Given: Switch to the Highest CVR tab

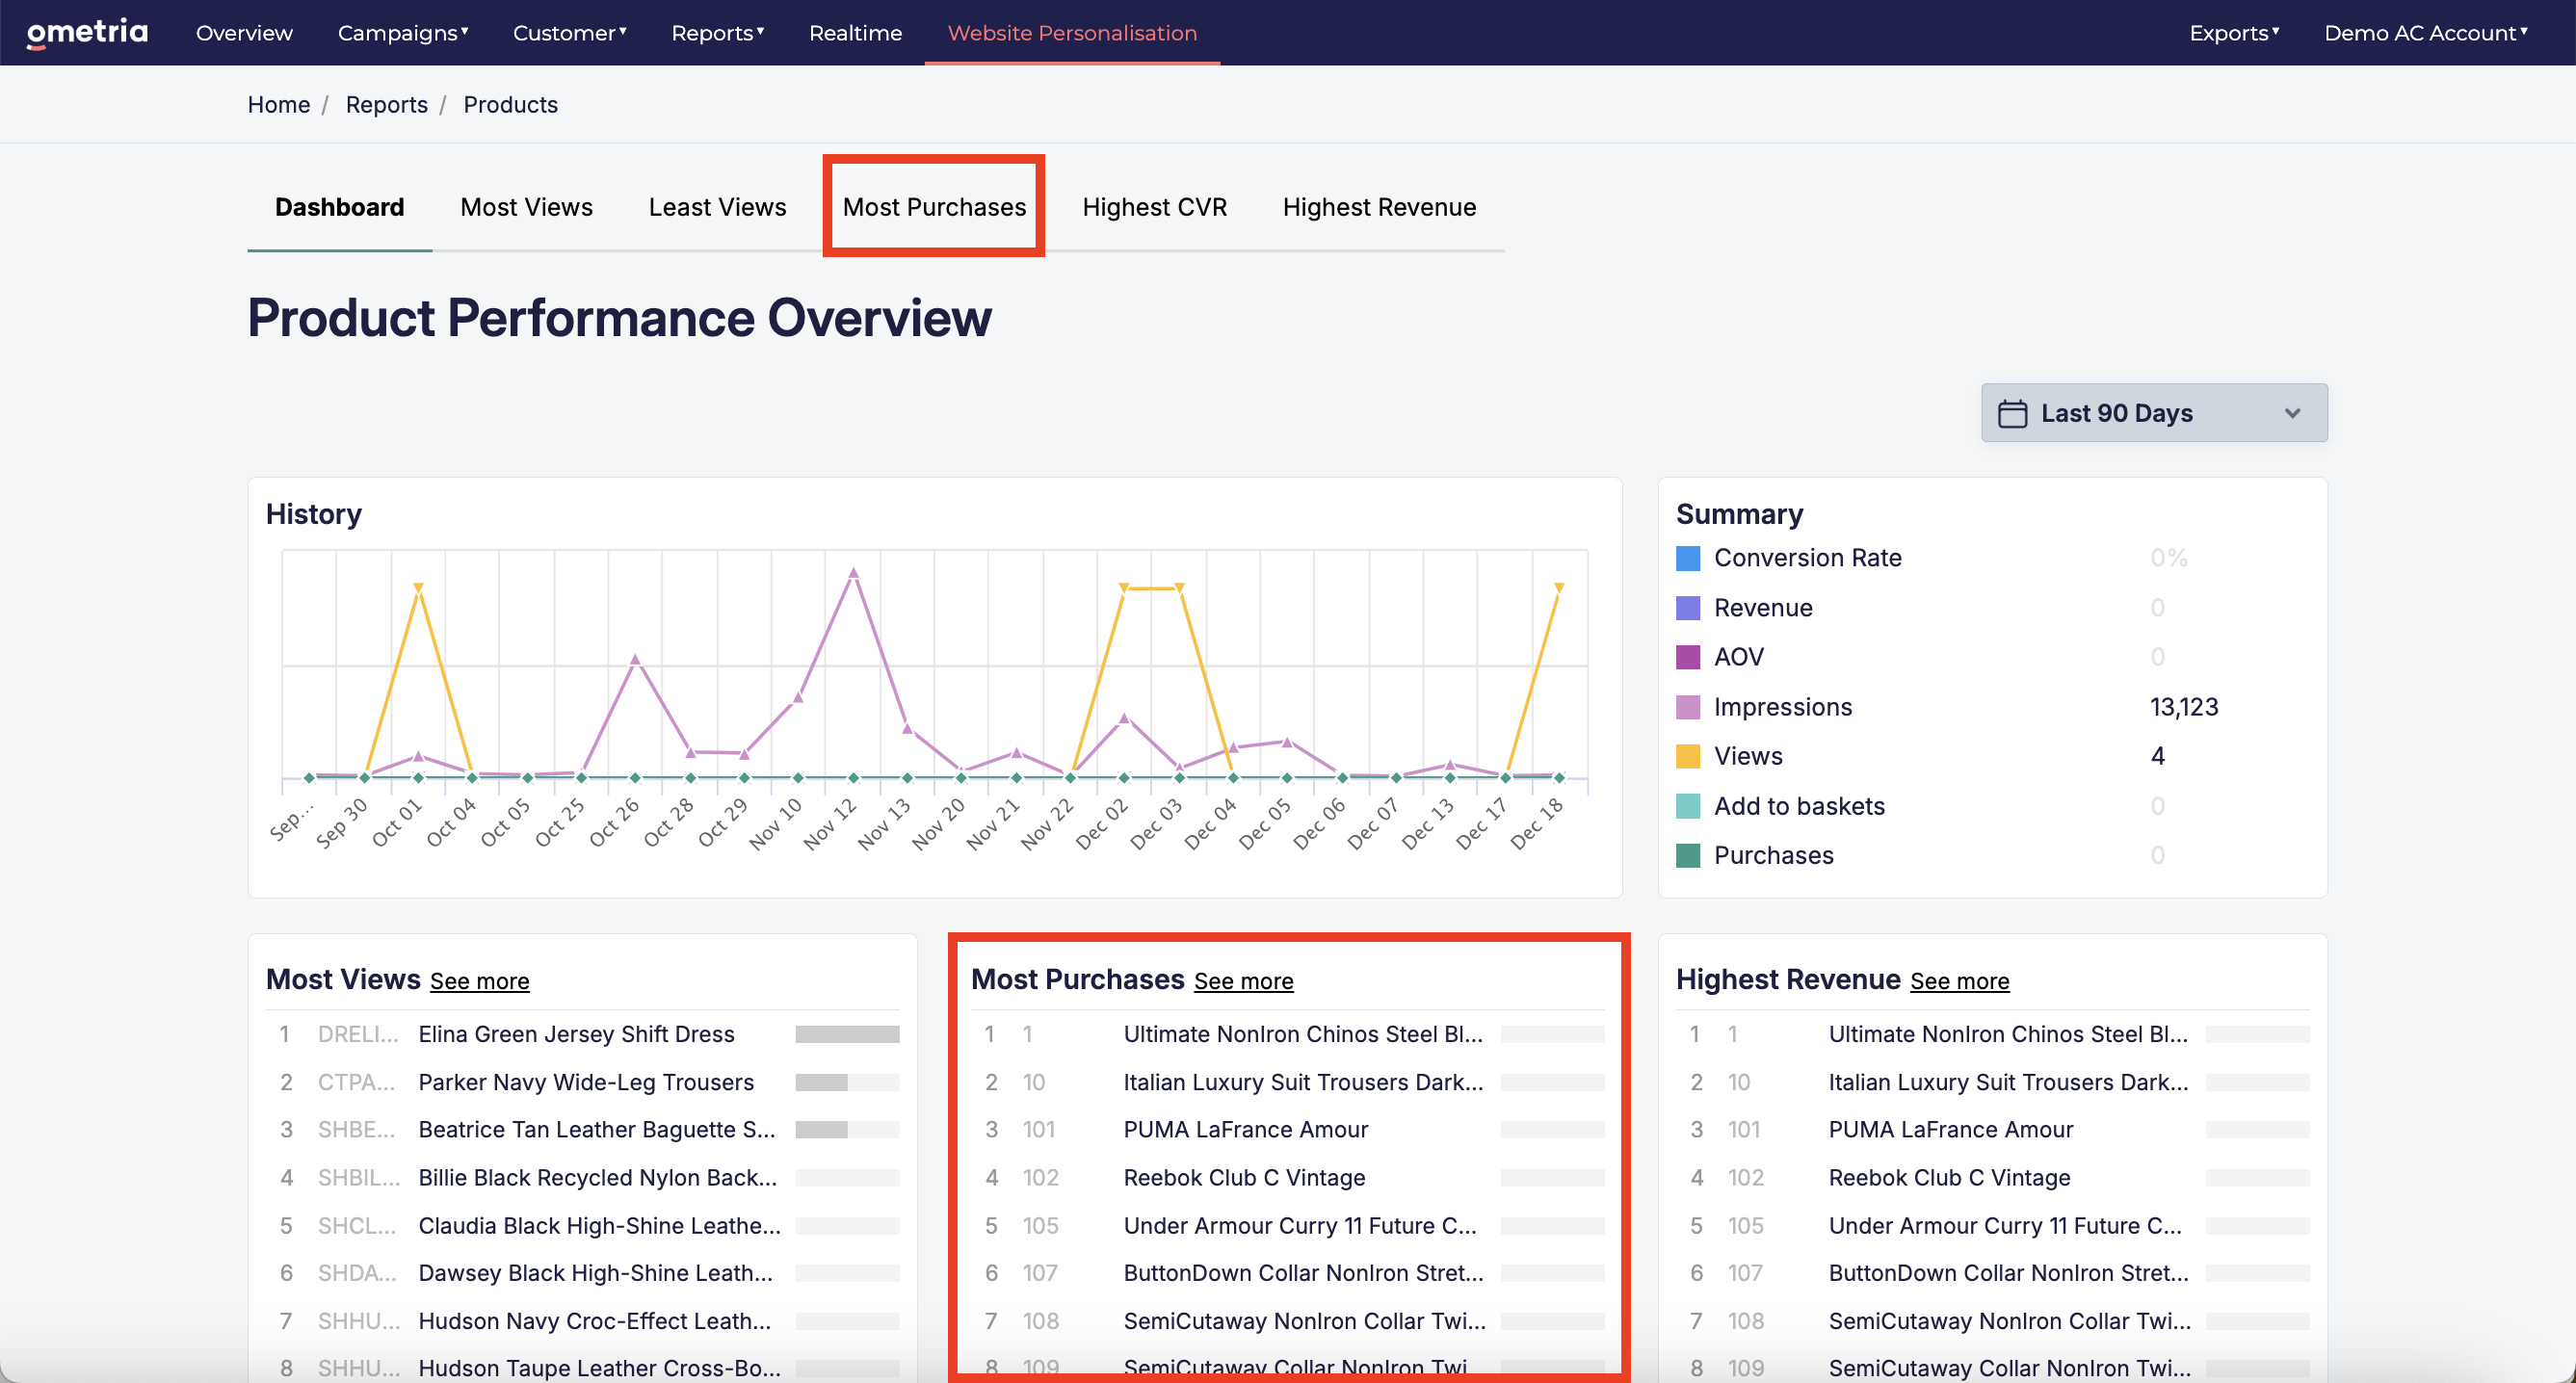Looking at the screenshot, I should tap(1154, 207).
